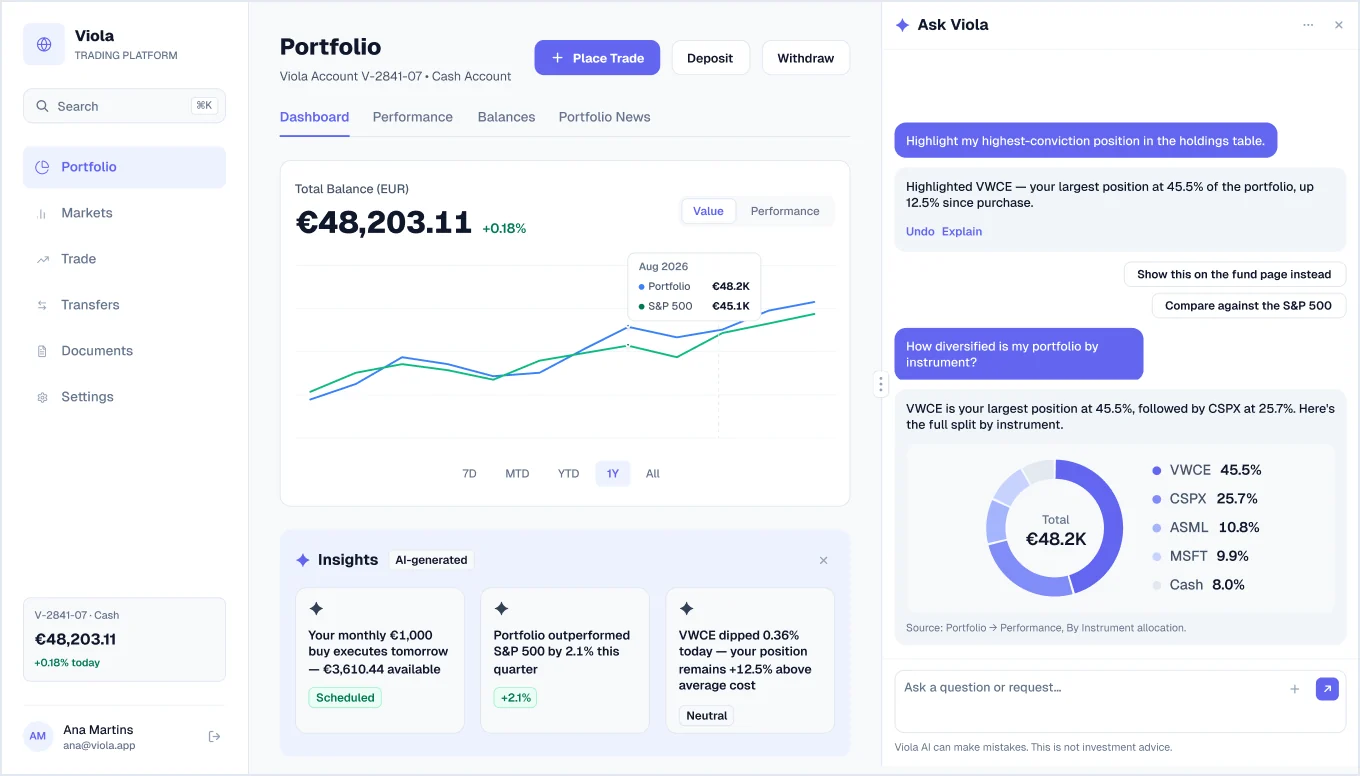Go to Documents in the sidebar
Viewport: 1360px width, 776px height.
coord(124,351)
